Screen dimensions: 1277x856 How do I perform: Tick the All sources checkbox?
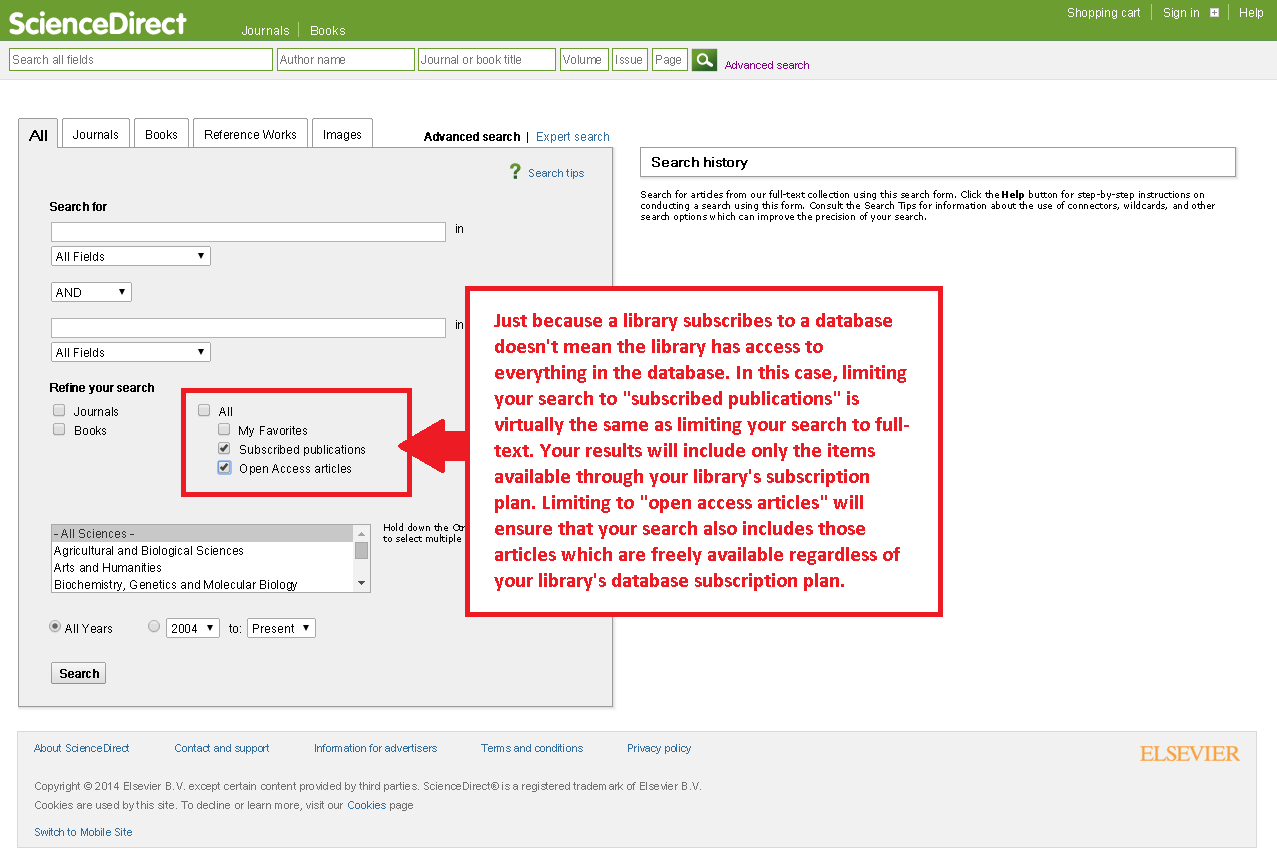click(x=204, y=411)
